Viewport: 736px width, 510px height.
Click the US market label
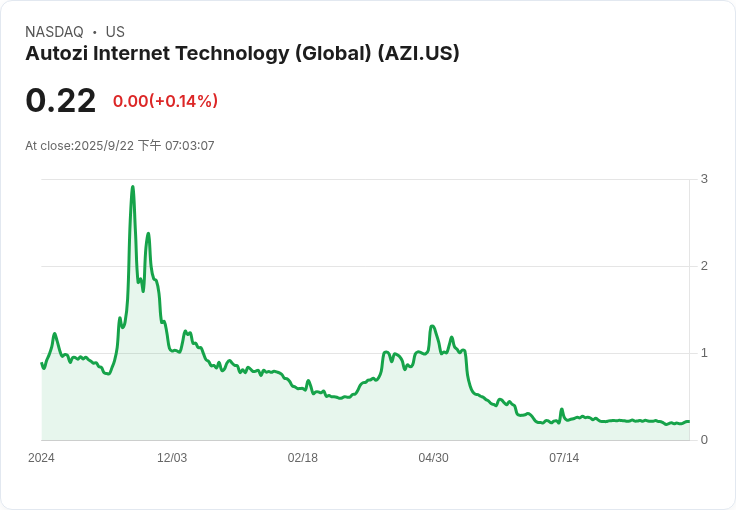115,32
